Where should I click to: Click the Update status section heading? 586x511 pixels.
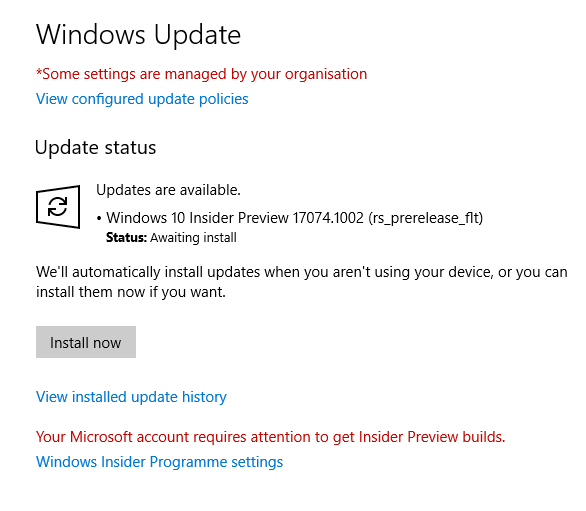point(95,148)
